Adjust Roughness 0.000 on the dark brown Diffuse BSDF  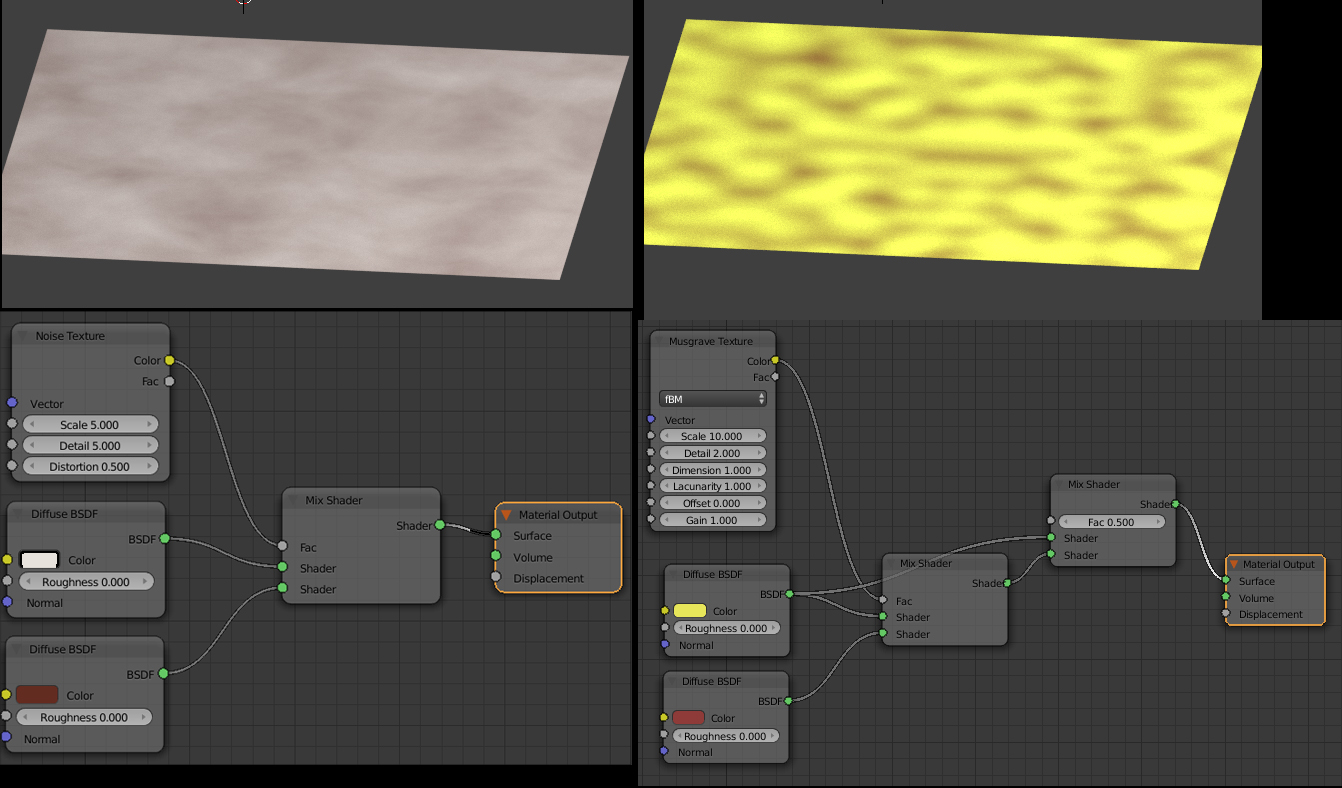pos(84,717)
